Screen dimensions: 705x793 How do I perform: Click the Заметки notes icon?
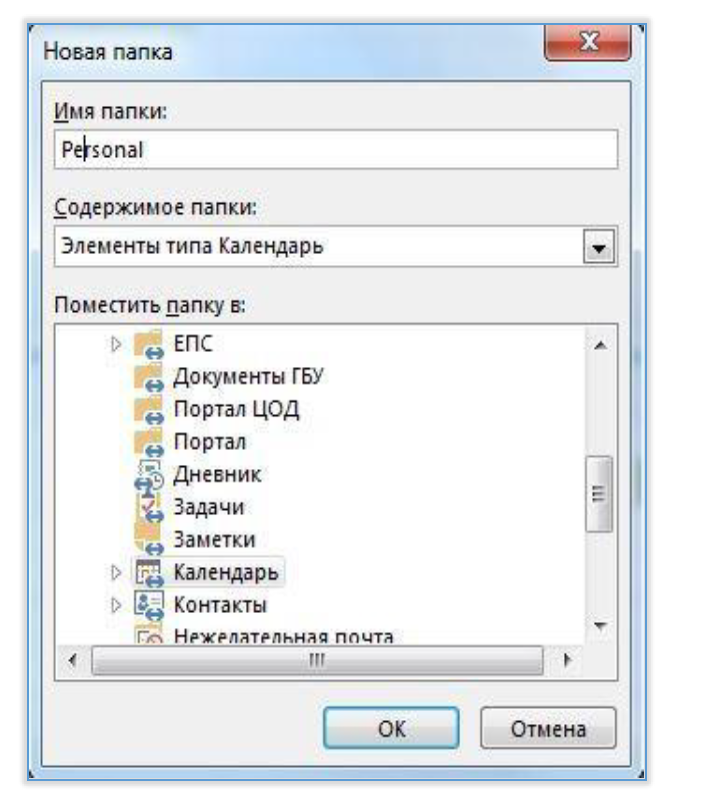147,539
